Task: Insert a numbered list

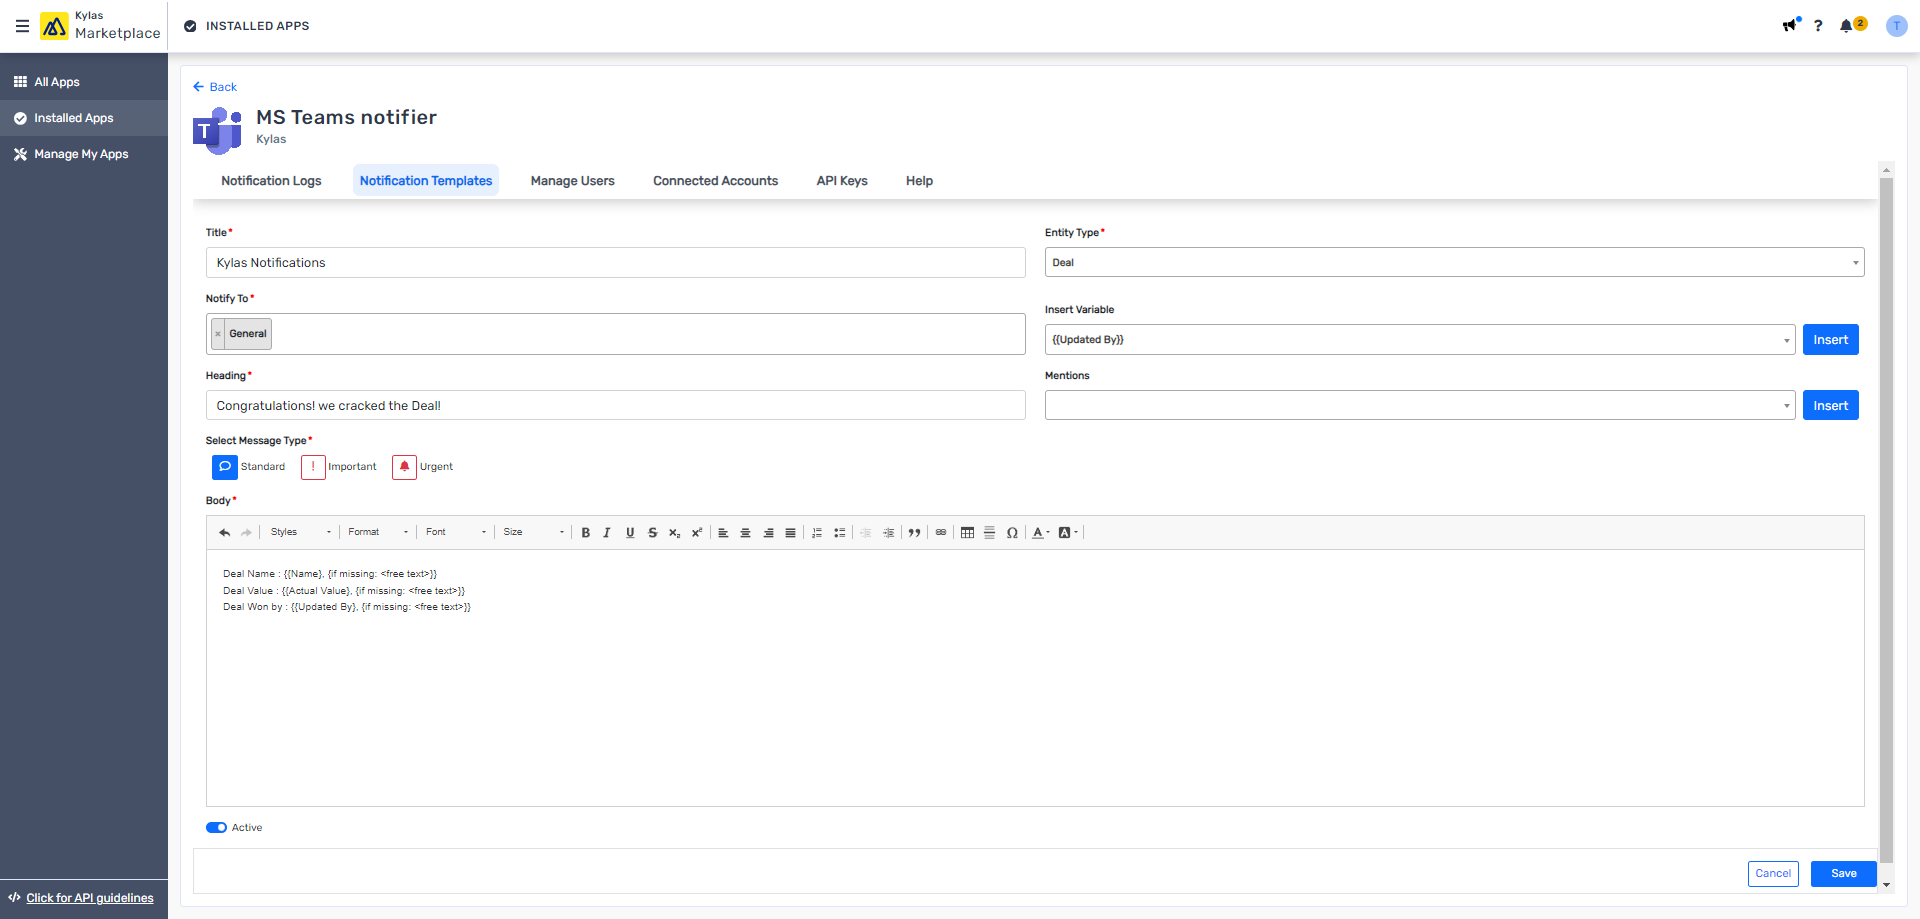Action: coord(817,533)
